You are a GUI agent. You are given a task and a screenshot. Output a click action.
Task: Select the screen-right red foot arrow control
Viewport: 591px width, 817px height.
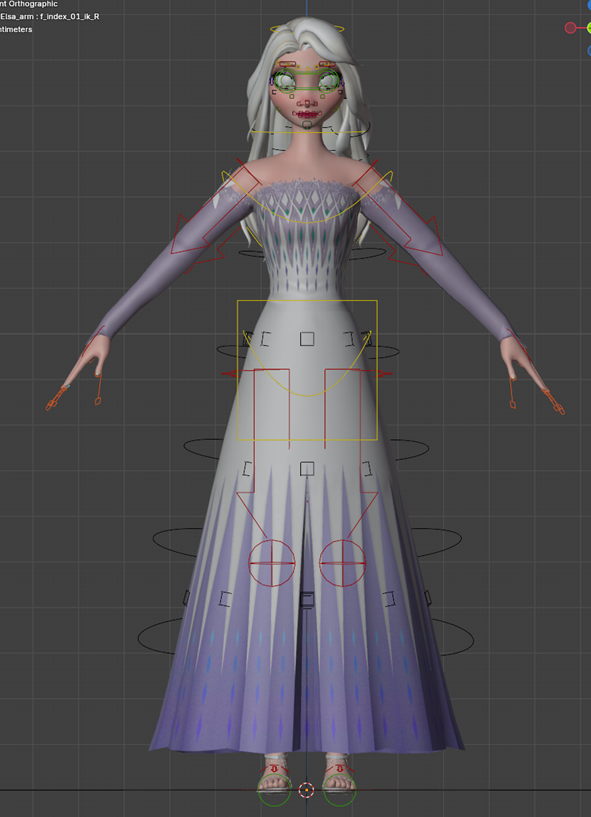click(x=340, y=769)
